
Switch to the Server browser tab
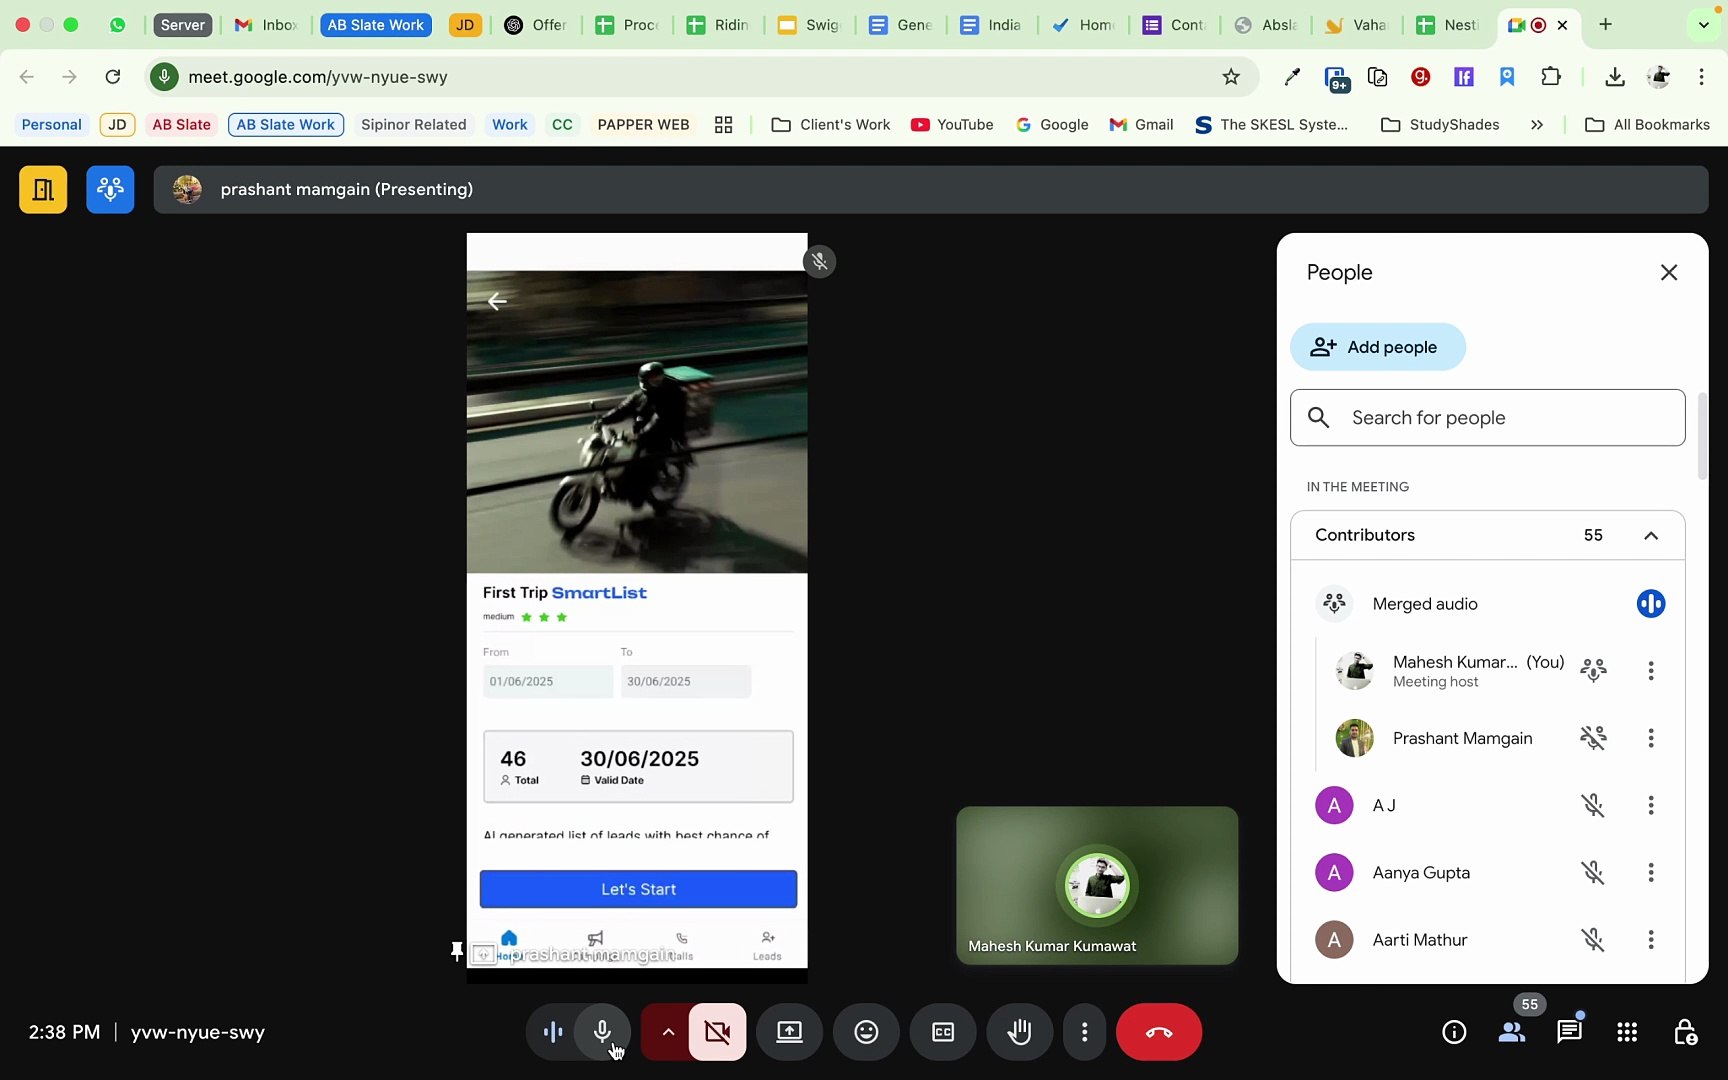tap(182, 25)
